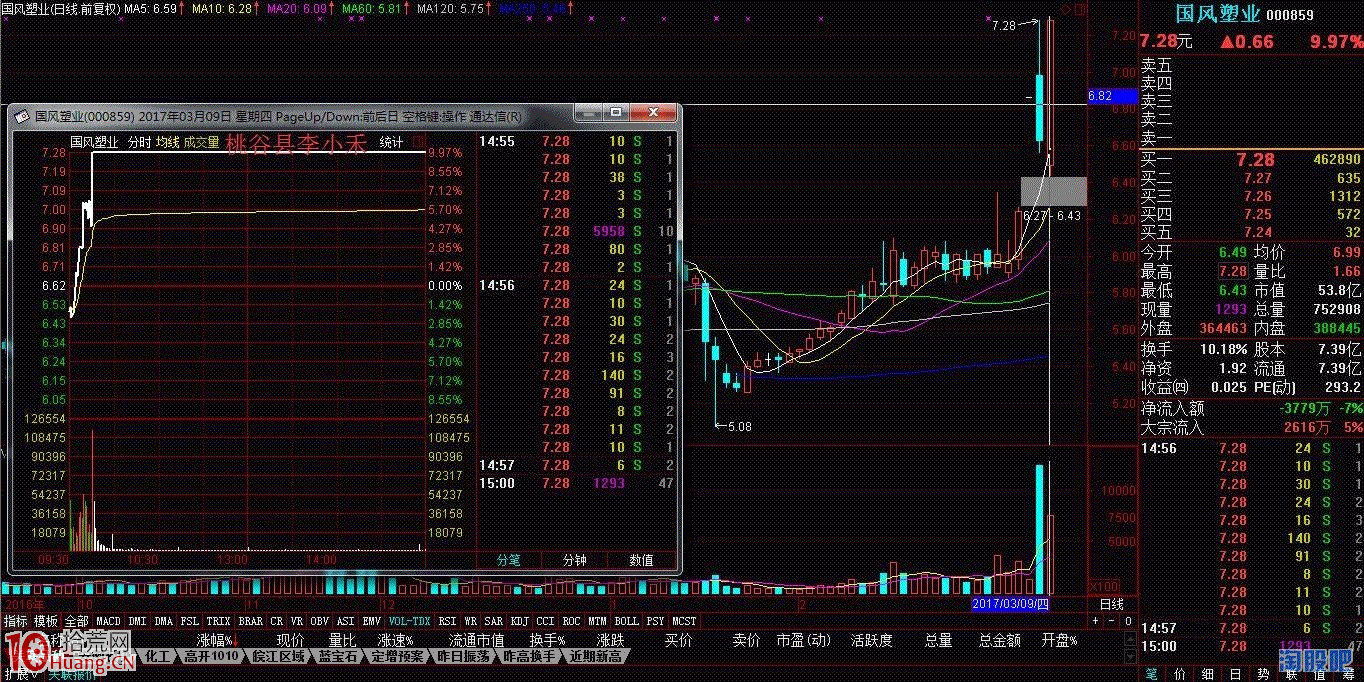Image resolution: width=1364 pixels, height=682 pixels.
Task: Show the MTM indicator
Action: point(598,621)
